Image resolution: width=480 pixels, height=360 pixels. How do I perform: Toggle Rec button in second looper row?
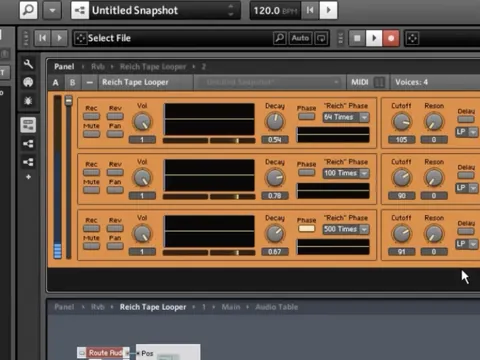91,172
